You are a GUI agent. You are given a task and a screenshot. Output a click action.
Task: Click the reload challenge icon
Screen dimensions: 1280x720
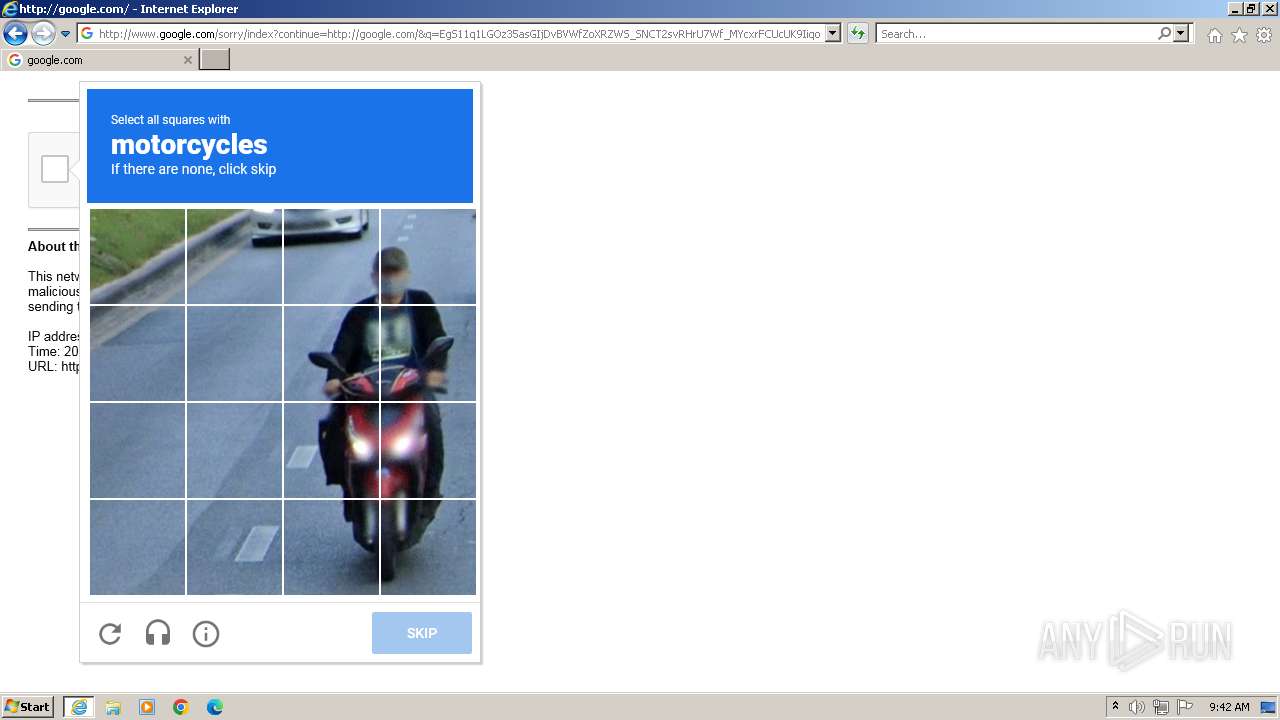pyautogui.click(x=110, y=634)
